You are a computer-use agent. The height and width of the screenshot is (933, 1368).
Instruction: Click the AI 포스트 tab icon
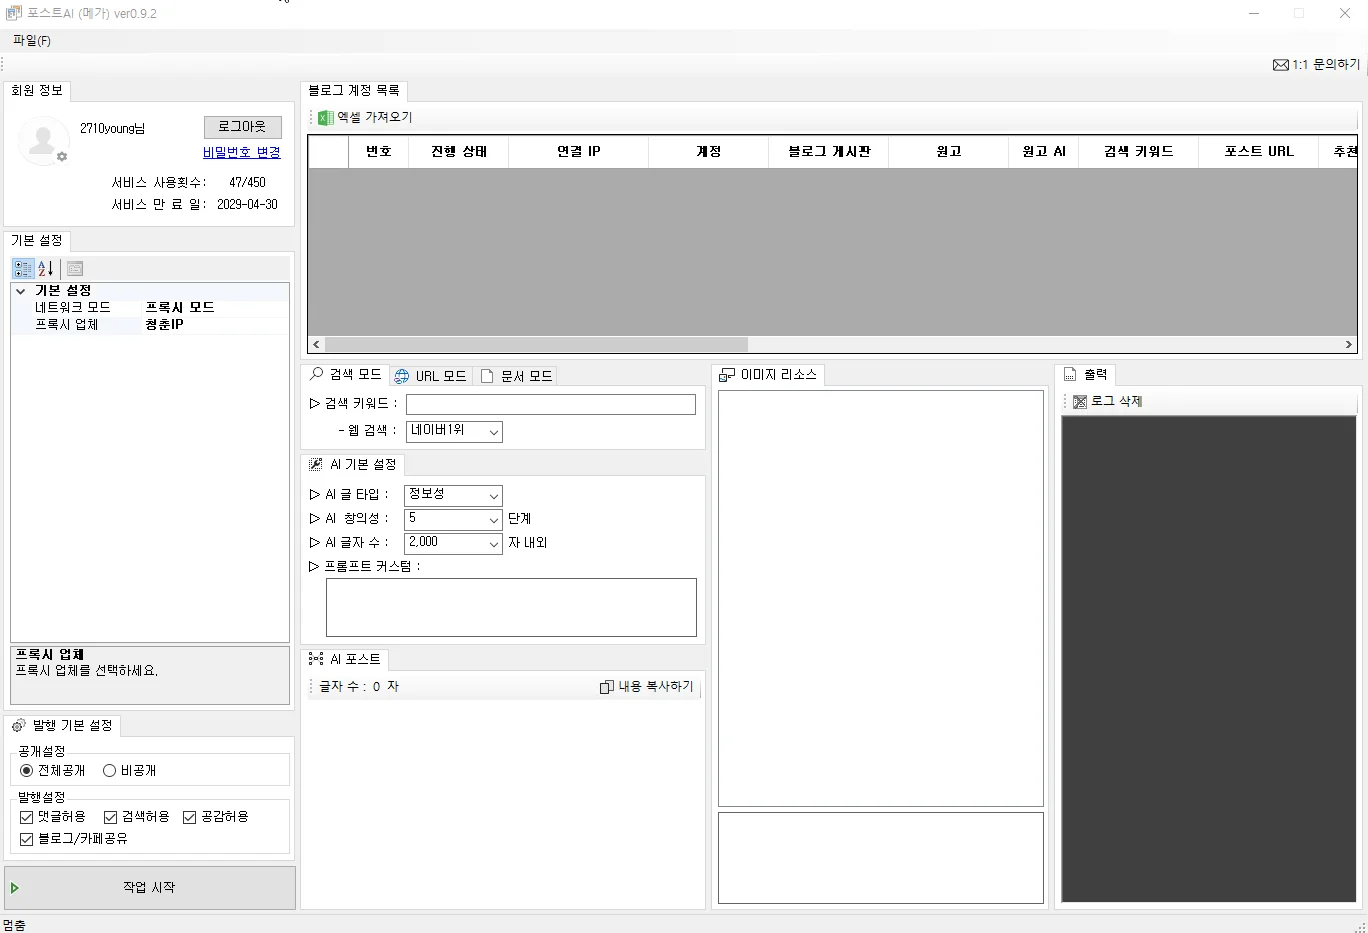316,659
